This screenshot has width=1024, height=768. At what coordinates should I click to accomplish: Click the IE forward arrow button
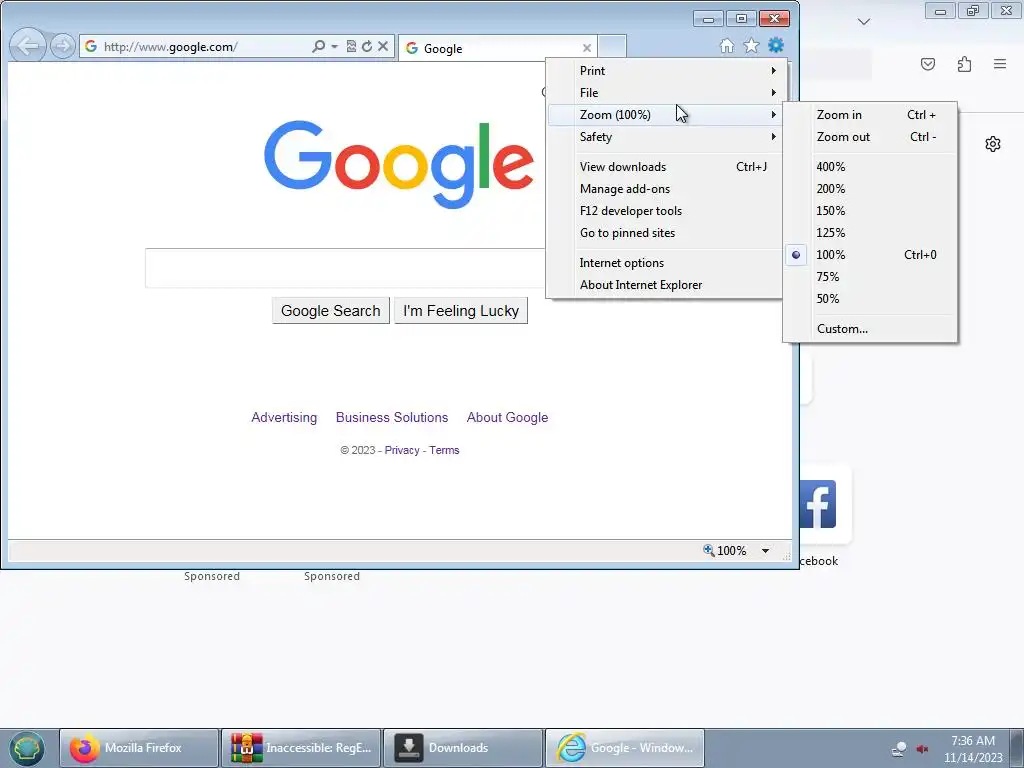pos(63,46)
